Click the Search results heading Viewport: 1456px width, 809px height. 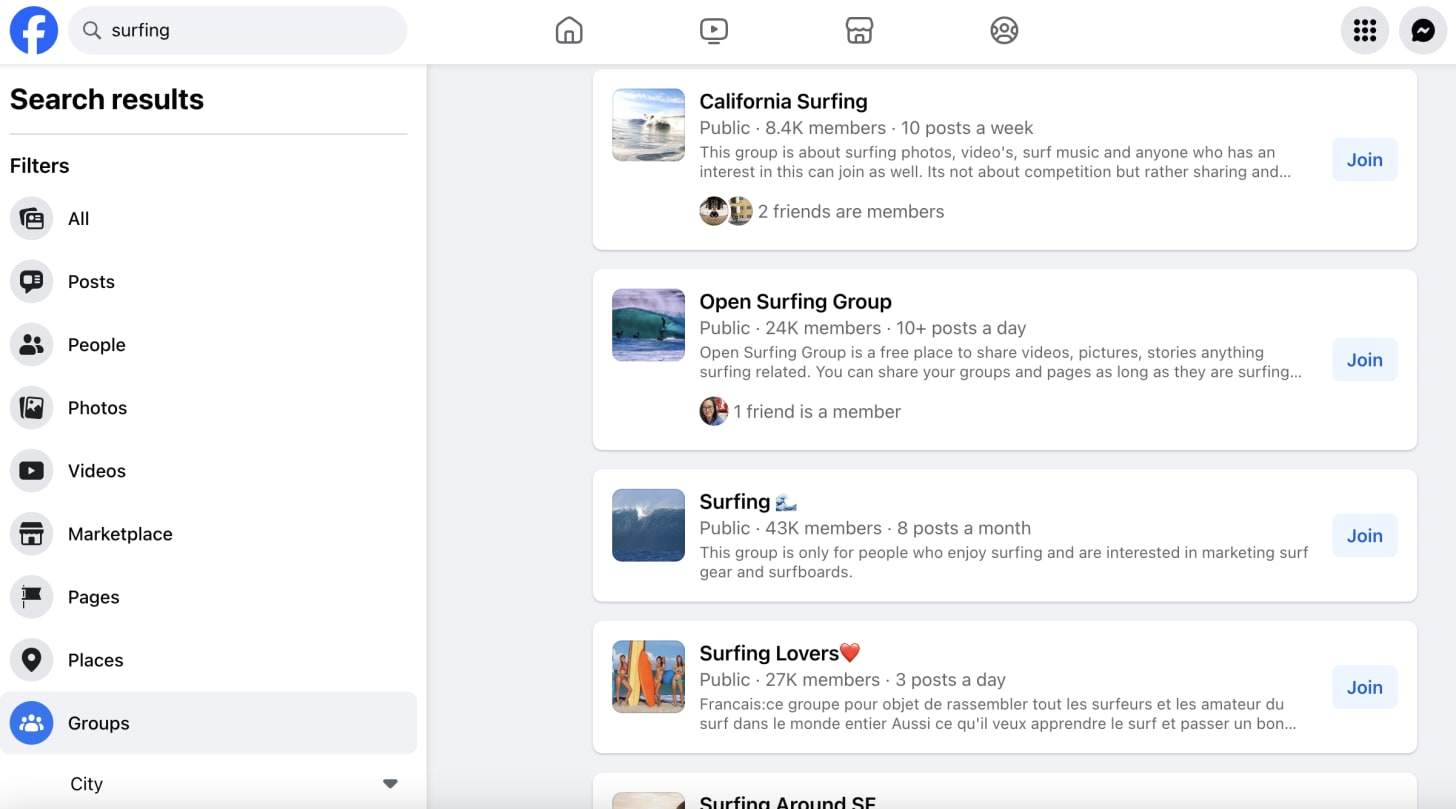coord(107,99)
